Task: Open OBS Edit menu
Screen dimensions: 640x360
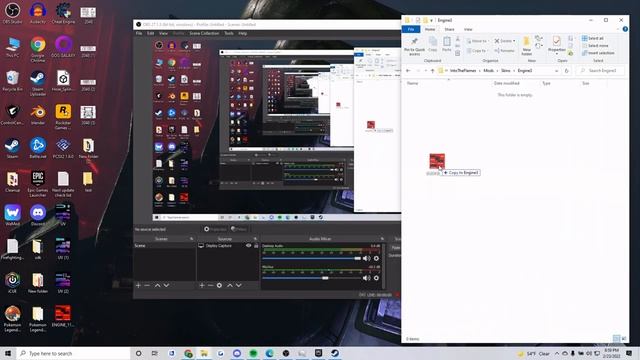Action: [x=151, y=33]
